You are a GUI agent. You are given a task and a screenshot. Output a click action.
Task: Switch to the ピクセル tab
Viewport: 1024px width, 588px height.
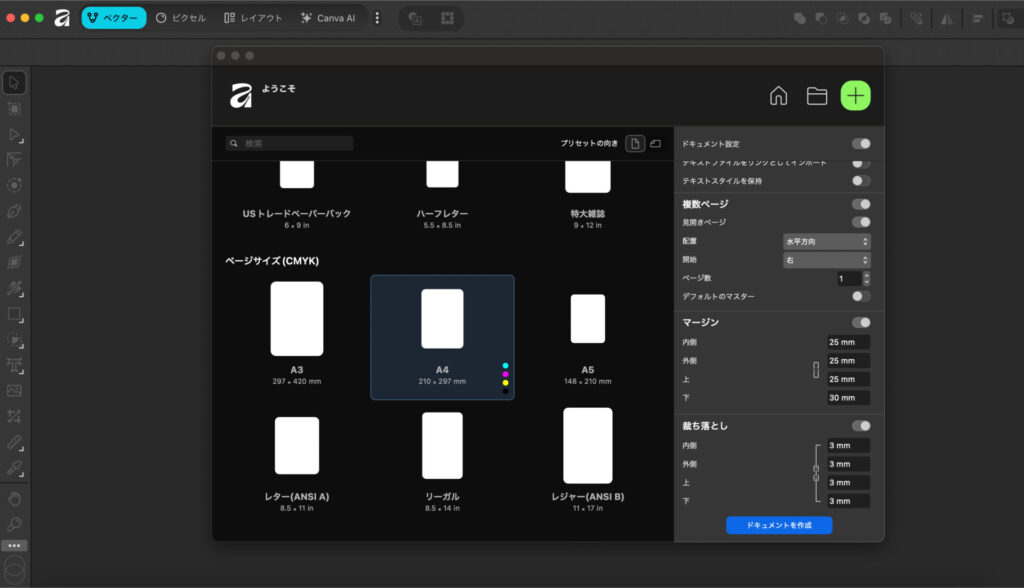pos(181,18)
